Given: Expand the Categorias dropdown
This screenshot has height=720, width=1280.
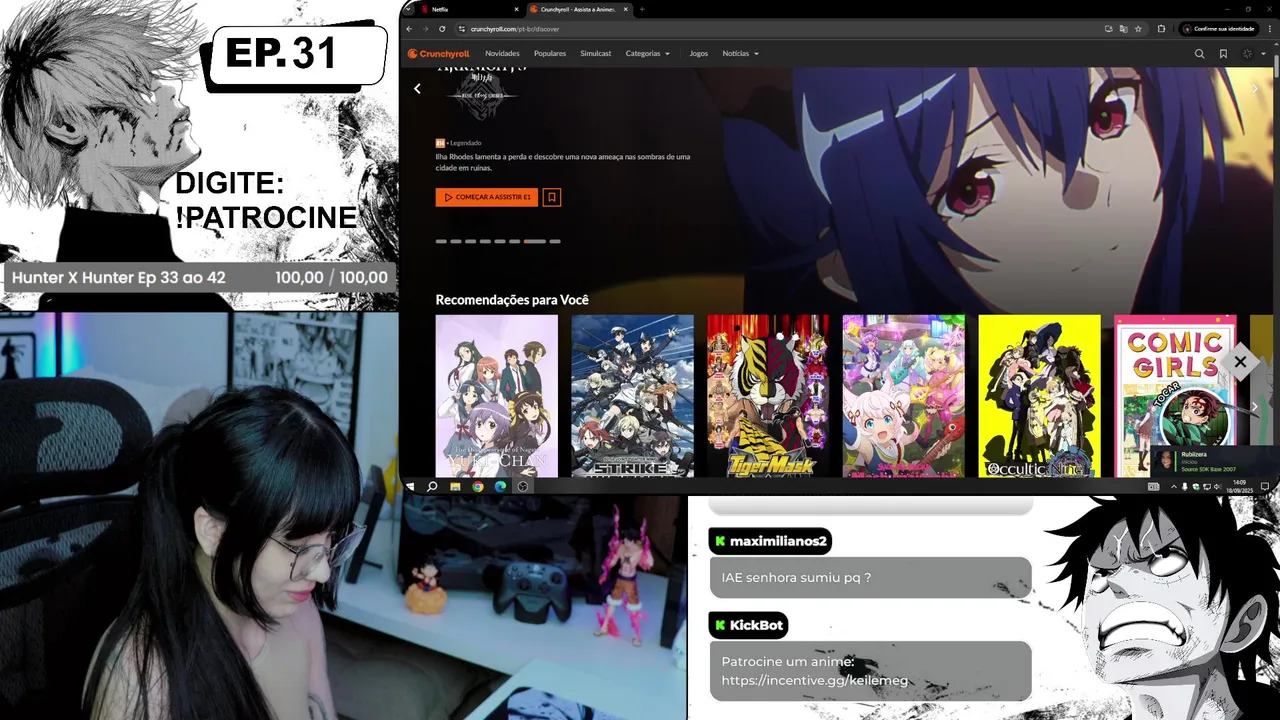Looking at the screenshot, I should 648,53.
